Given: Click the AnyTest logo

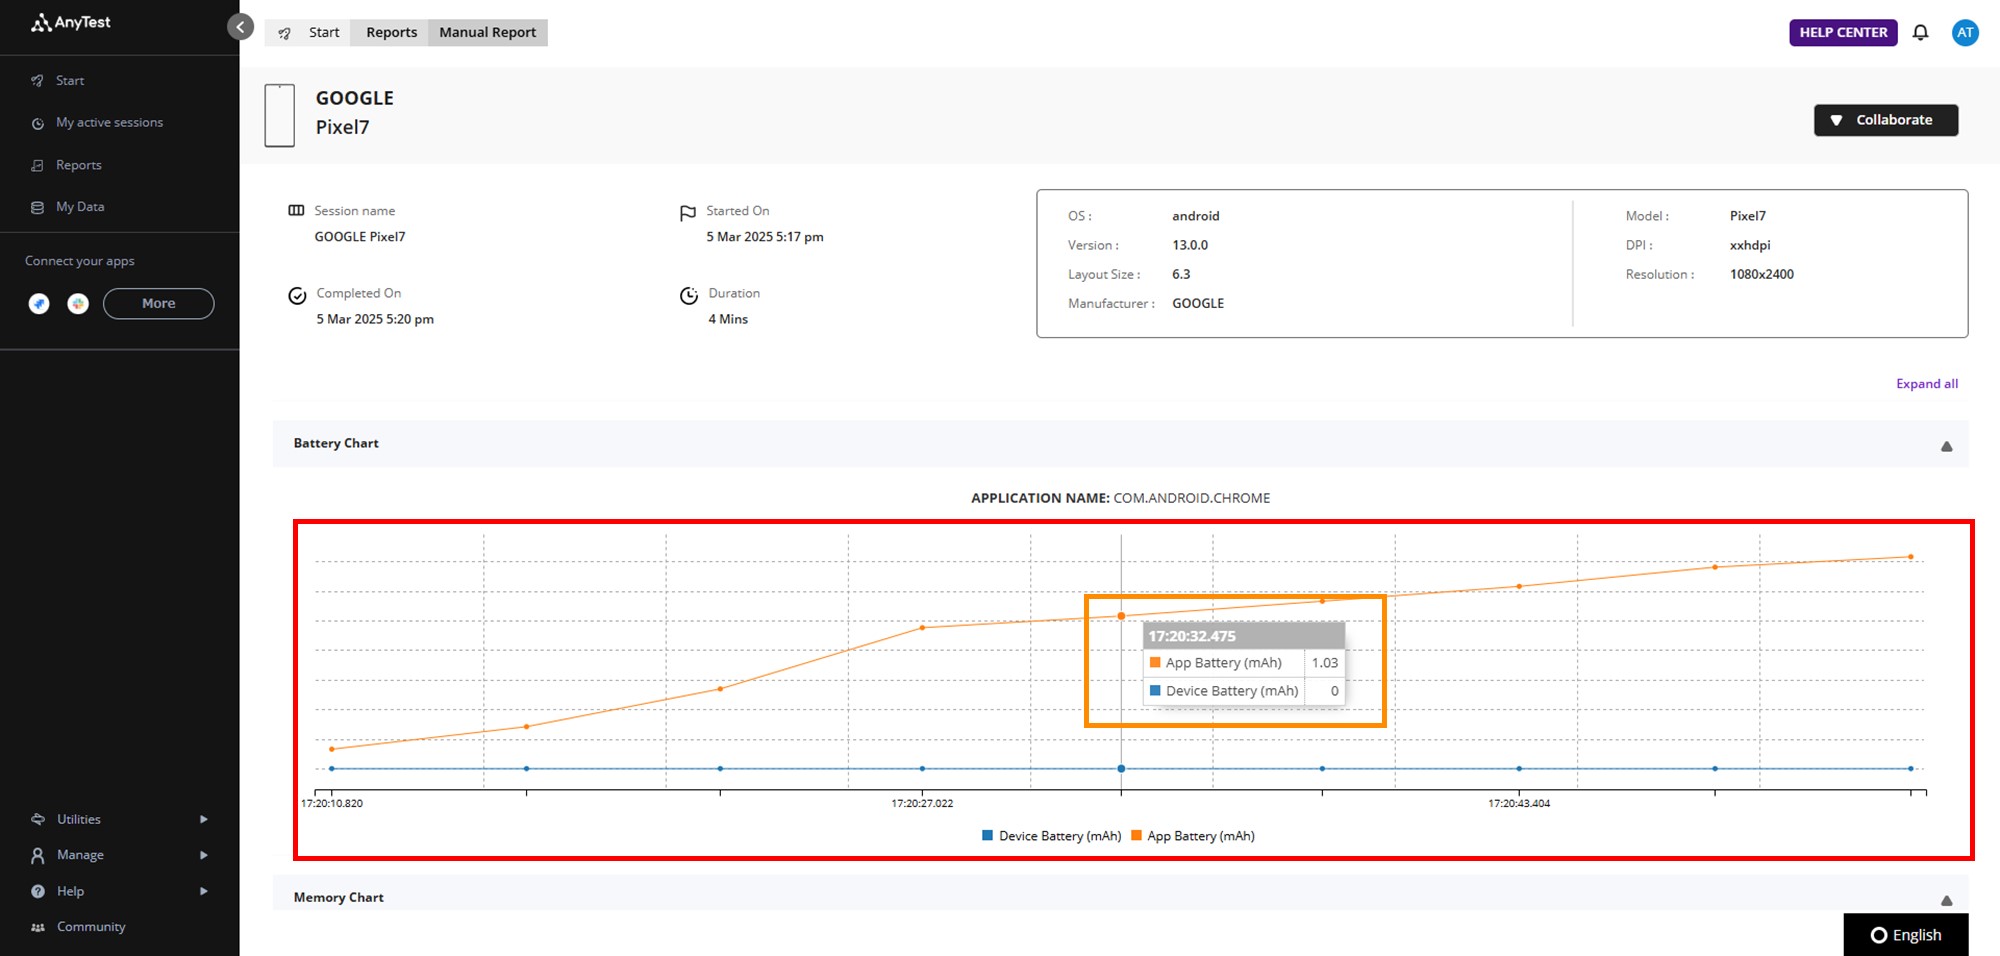Looking at the screenshot, I should [71, 22].
